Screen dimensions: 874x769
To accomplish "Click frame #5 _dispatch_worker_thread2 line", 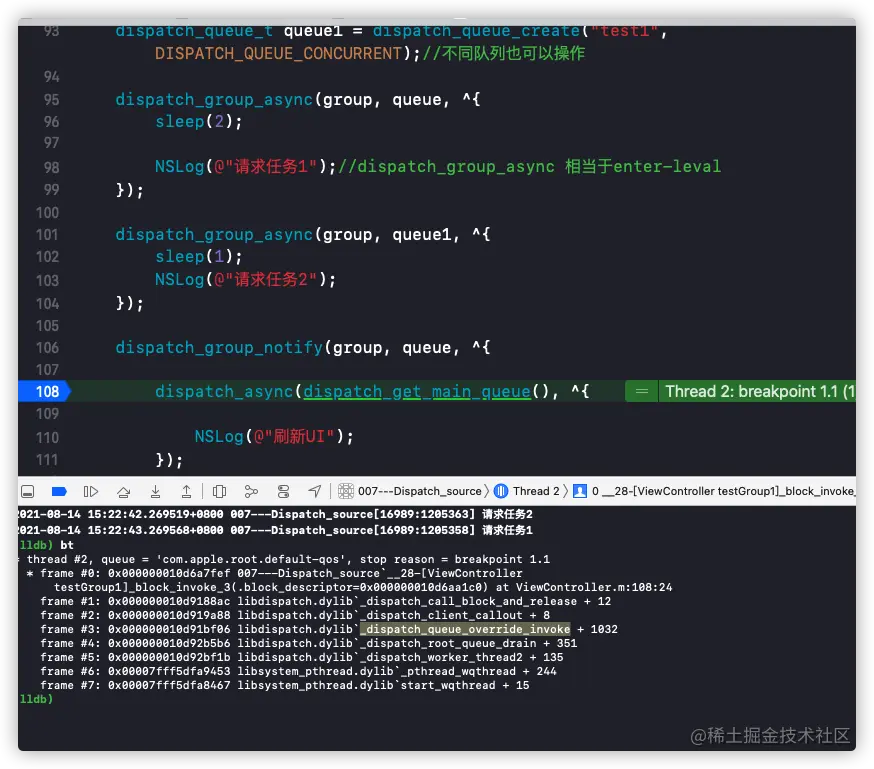I will [x=302, y=657].
